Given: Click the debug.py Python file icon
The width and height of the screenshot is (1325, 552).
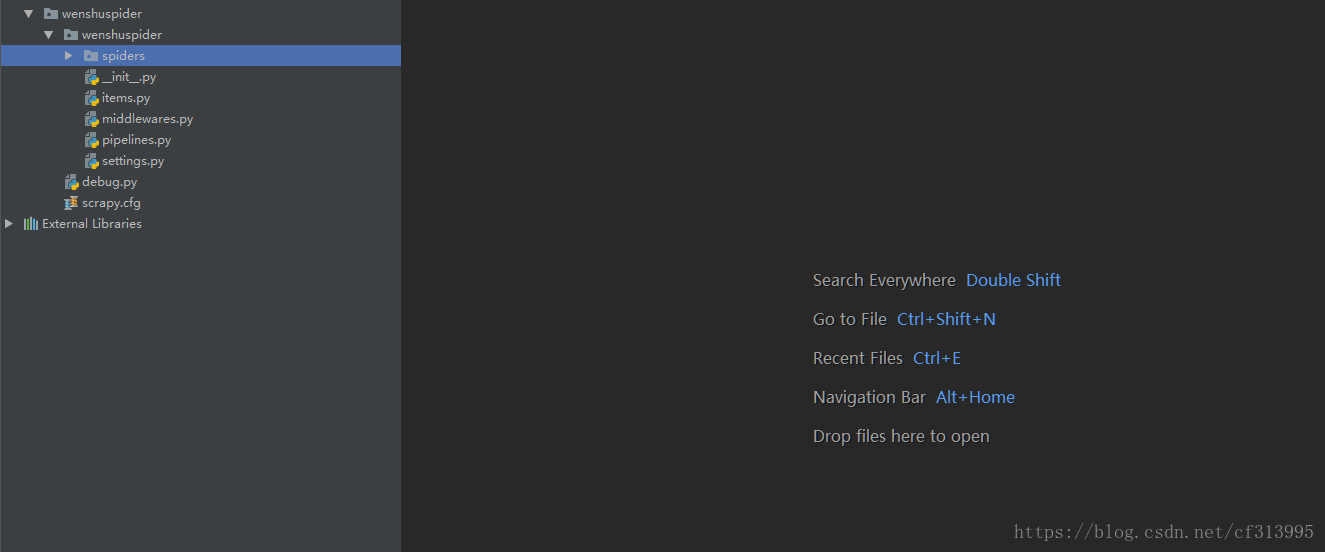Looking at the screenshot, I should (71, 182).
